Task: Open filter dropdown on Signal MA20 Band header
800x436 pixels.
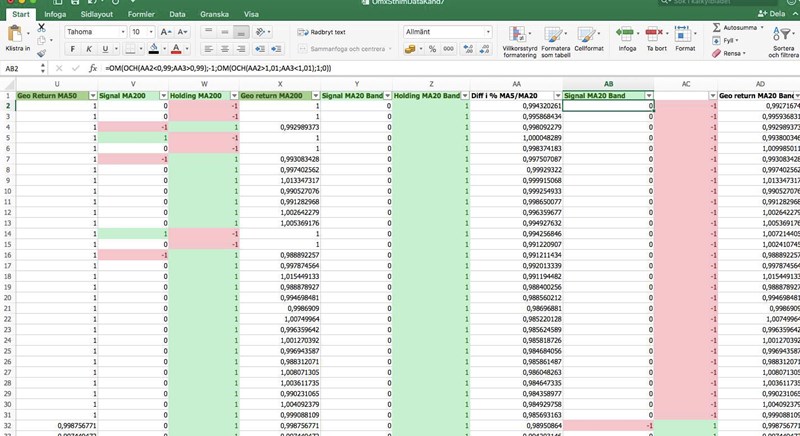Action: 649,95
